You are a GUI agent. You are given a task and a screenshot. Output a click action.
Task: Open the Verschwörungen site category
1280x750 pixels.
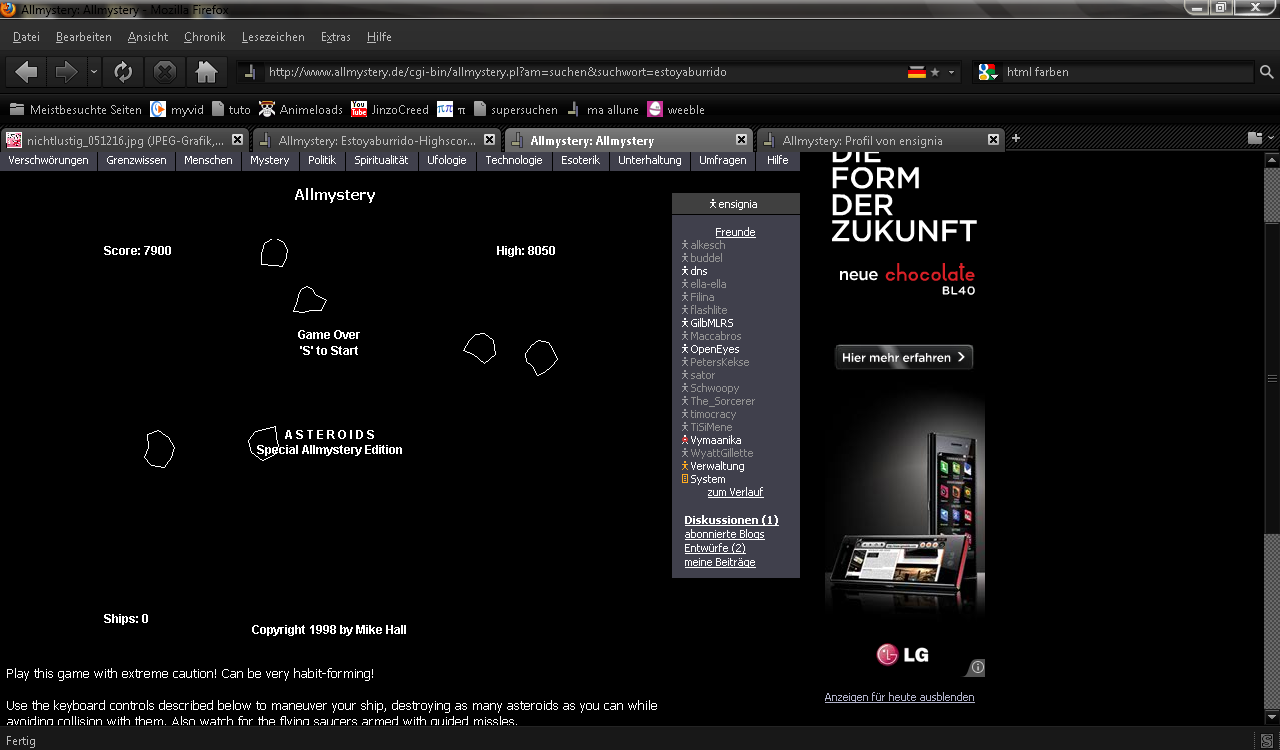tap(48, 160)
